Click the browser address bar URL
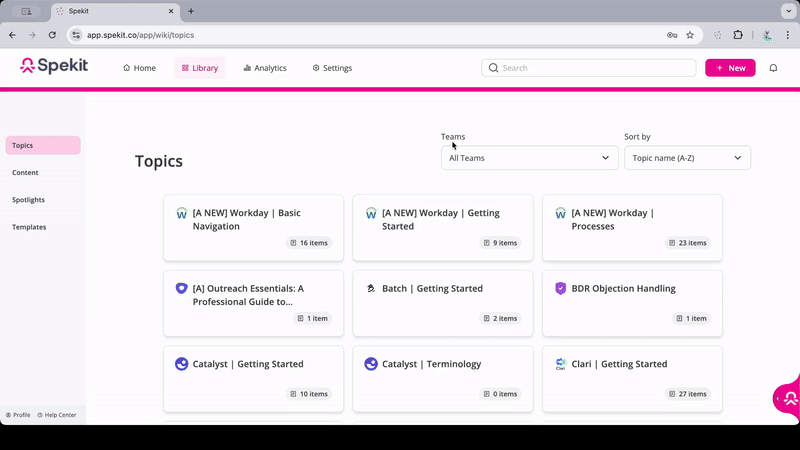Image resolution: width=800 pixels, height=450 pixels. point(140,35)
